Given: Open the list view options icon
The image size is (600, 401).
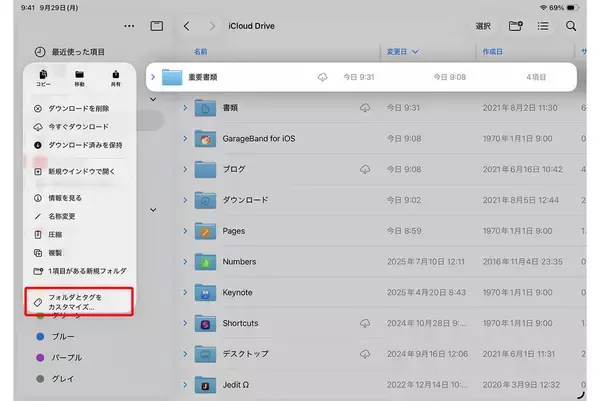Looking at the screenshot, I should tap(543, 26).
